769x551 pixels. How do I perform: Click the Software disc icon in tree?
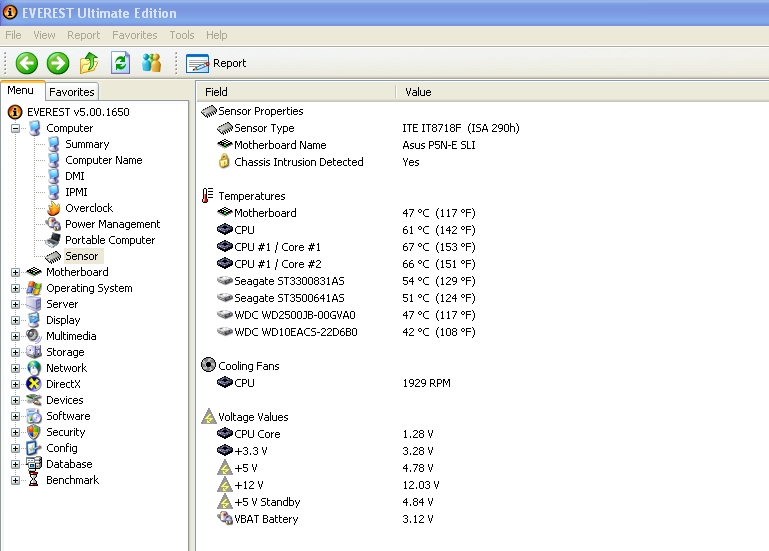tap(34, 416)
